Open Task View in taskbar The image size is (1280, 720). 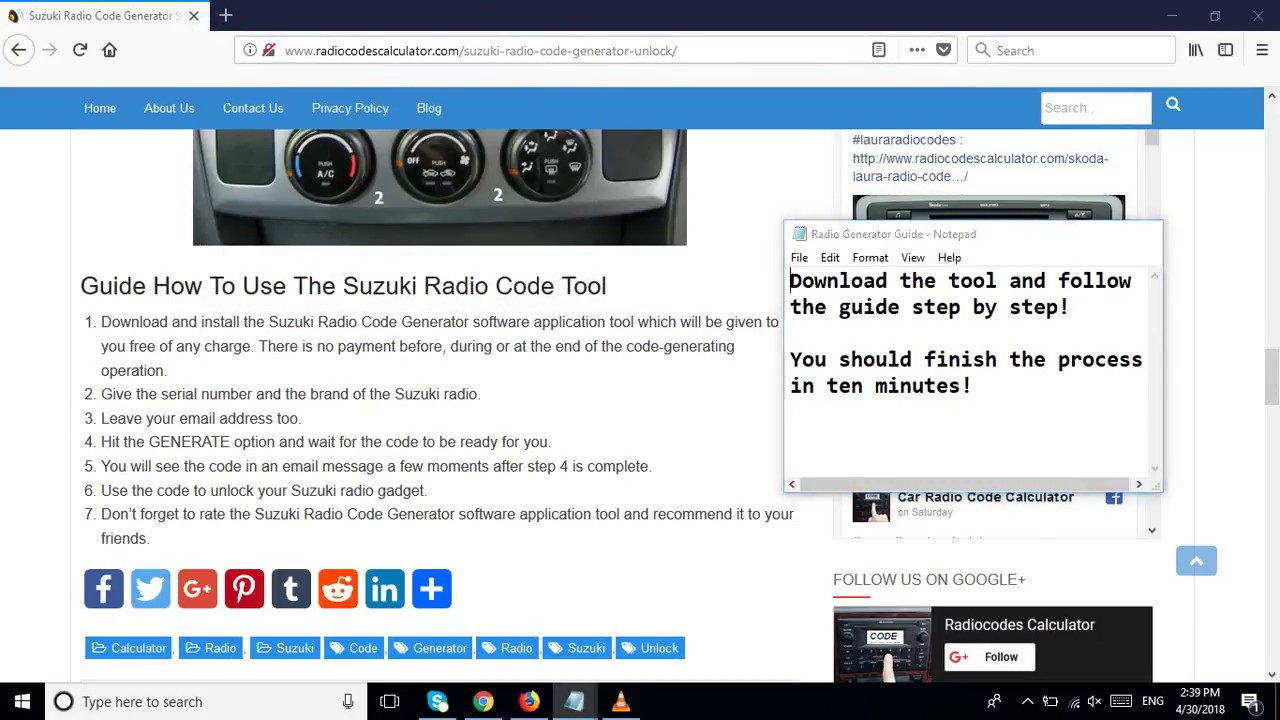coord(390,702)
